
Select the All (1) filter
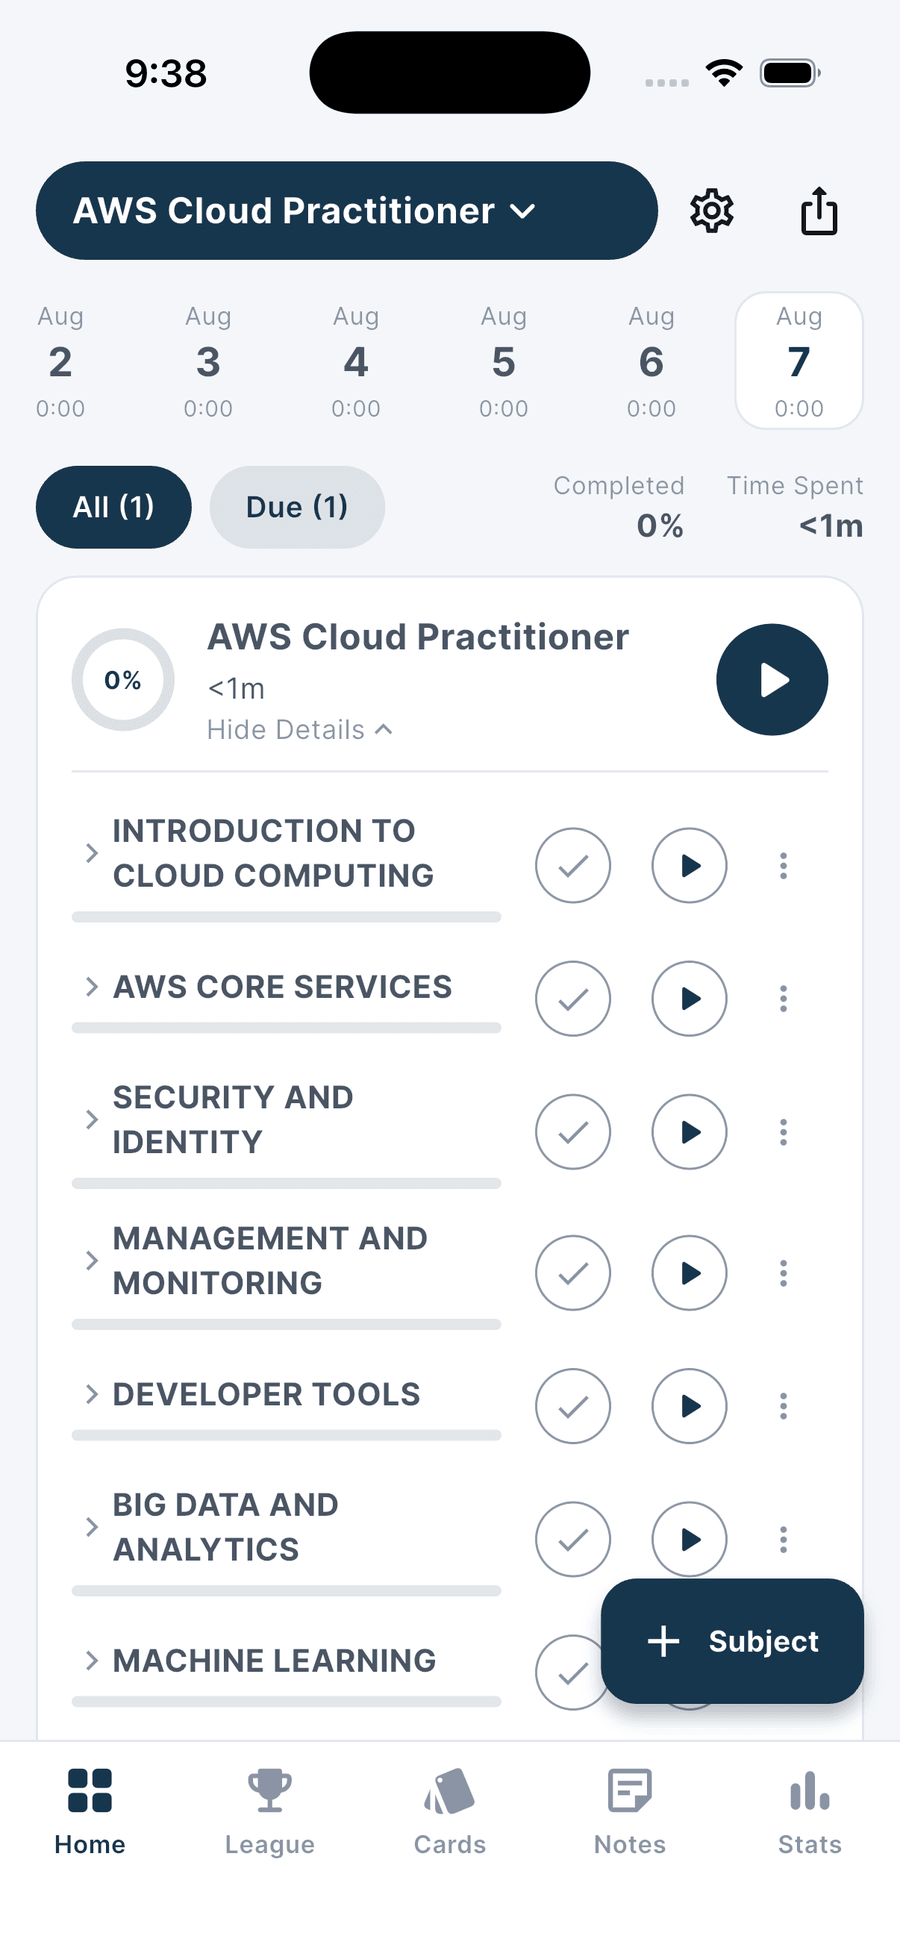pyautogui.click(x=114, y=507)
